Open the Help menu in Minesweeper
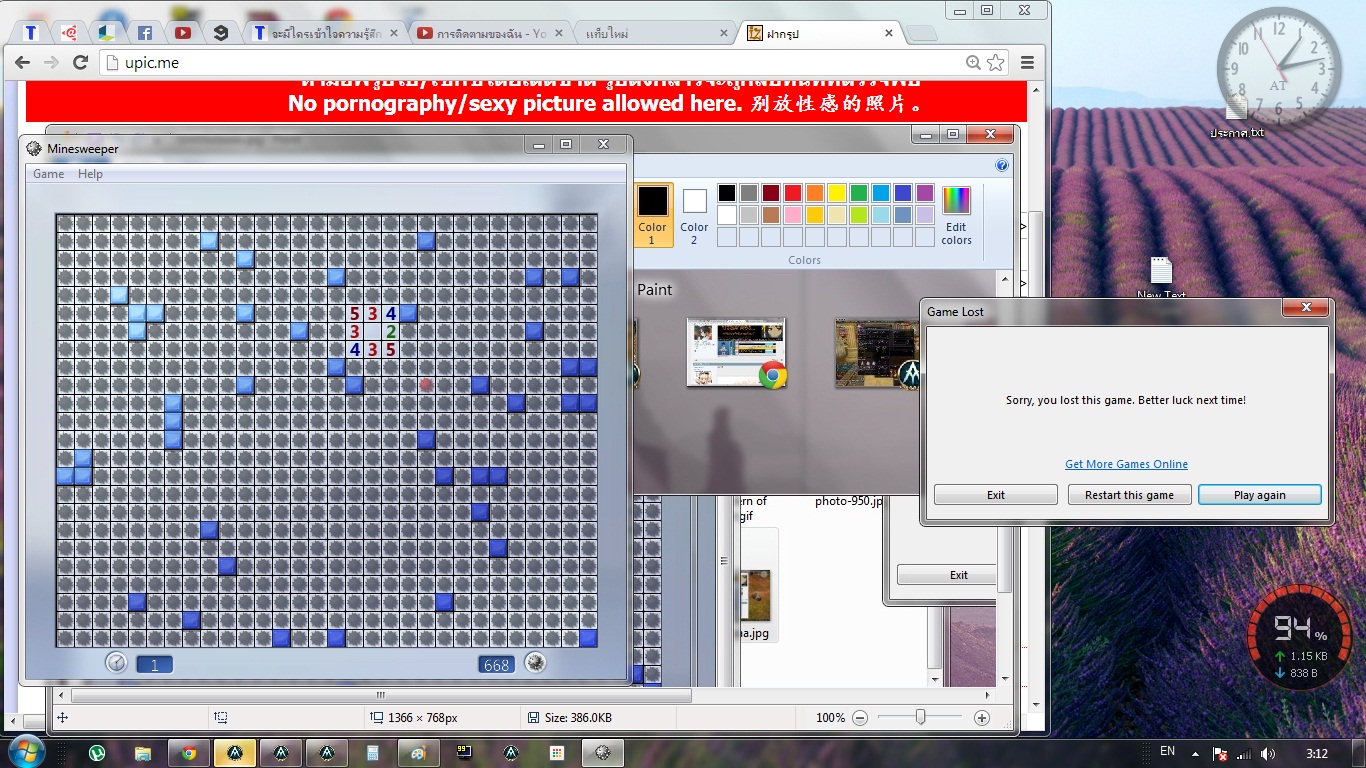 [90, 174]
